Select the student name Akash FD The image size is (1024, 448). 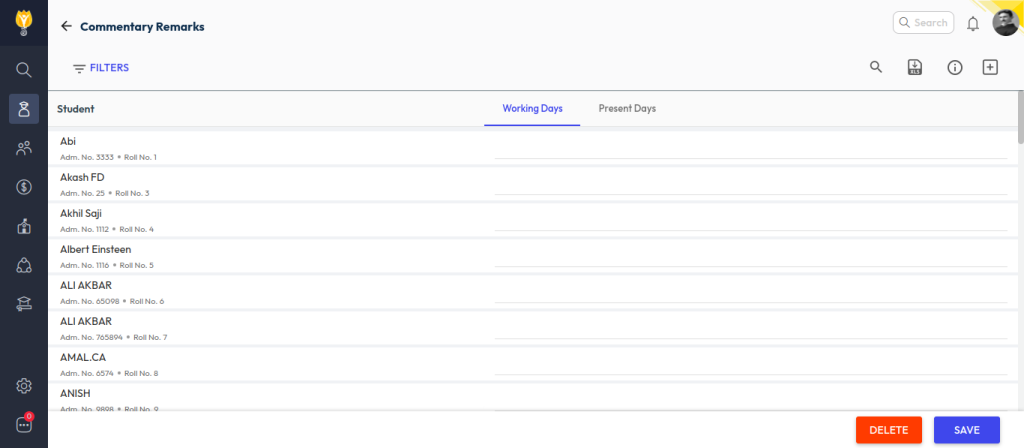pos(82,177)
